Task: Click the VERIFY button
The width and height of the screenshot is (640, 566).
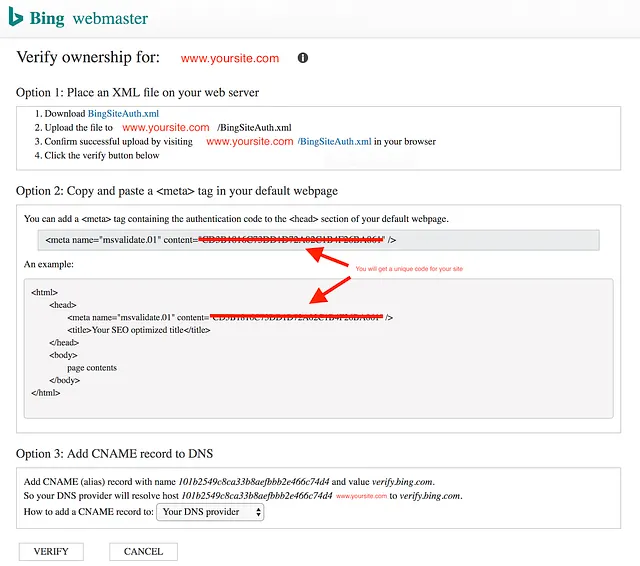Action: pos(51,551)
